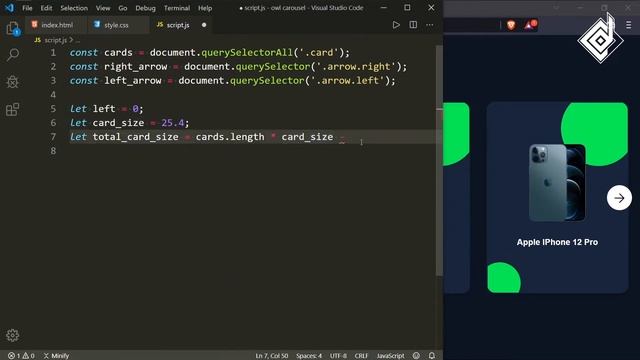
Task: Change language mode via JavaScript status item
Action: click(390, 356)
